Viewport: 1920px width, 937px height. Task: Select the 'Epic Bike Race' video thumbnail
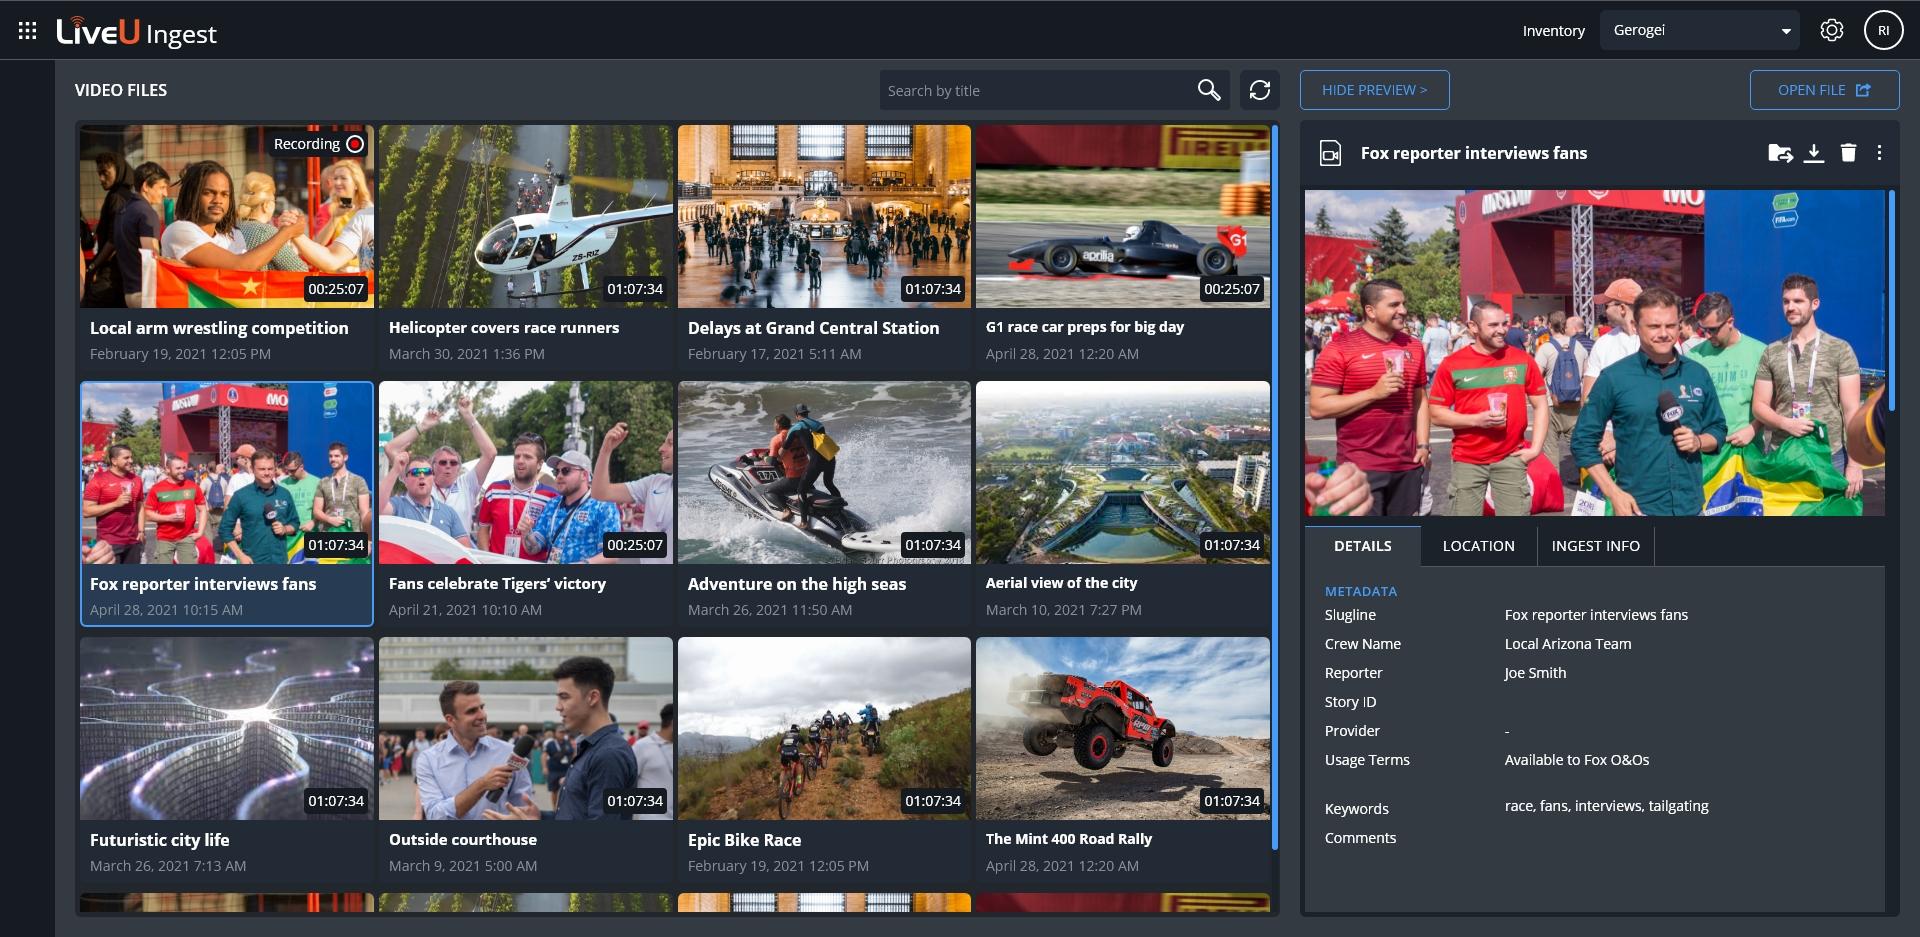point(824,728)
